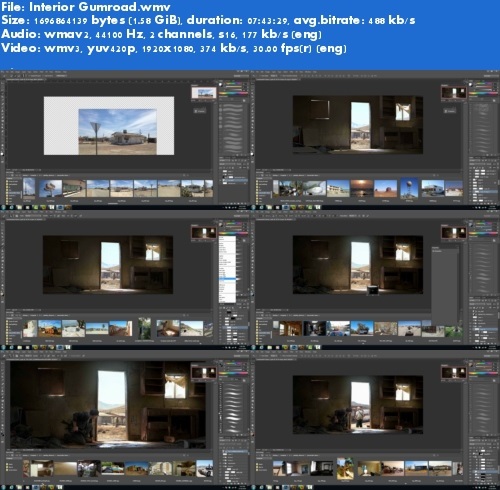Select the navigator preview in the exterior-photo frame
This screenshot has width=500, height=490.
204,92
